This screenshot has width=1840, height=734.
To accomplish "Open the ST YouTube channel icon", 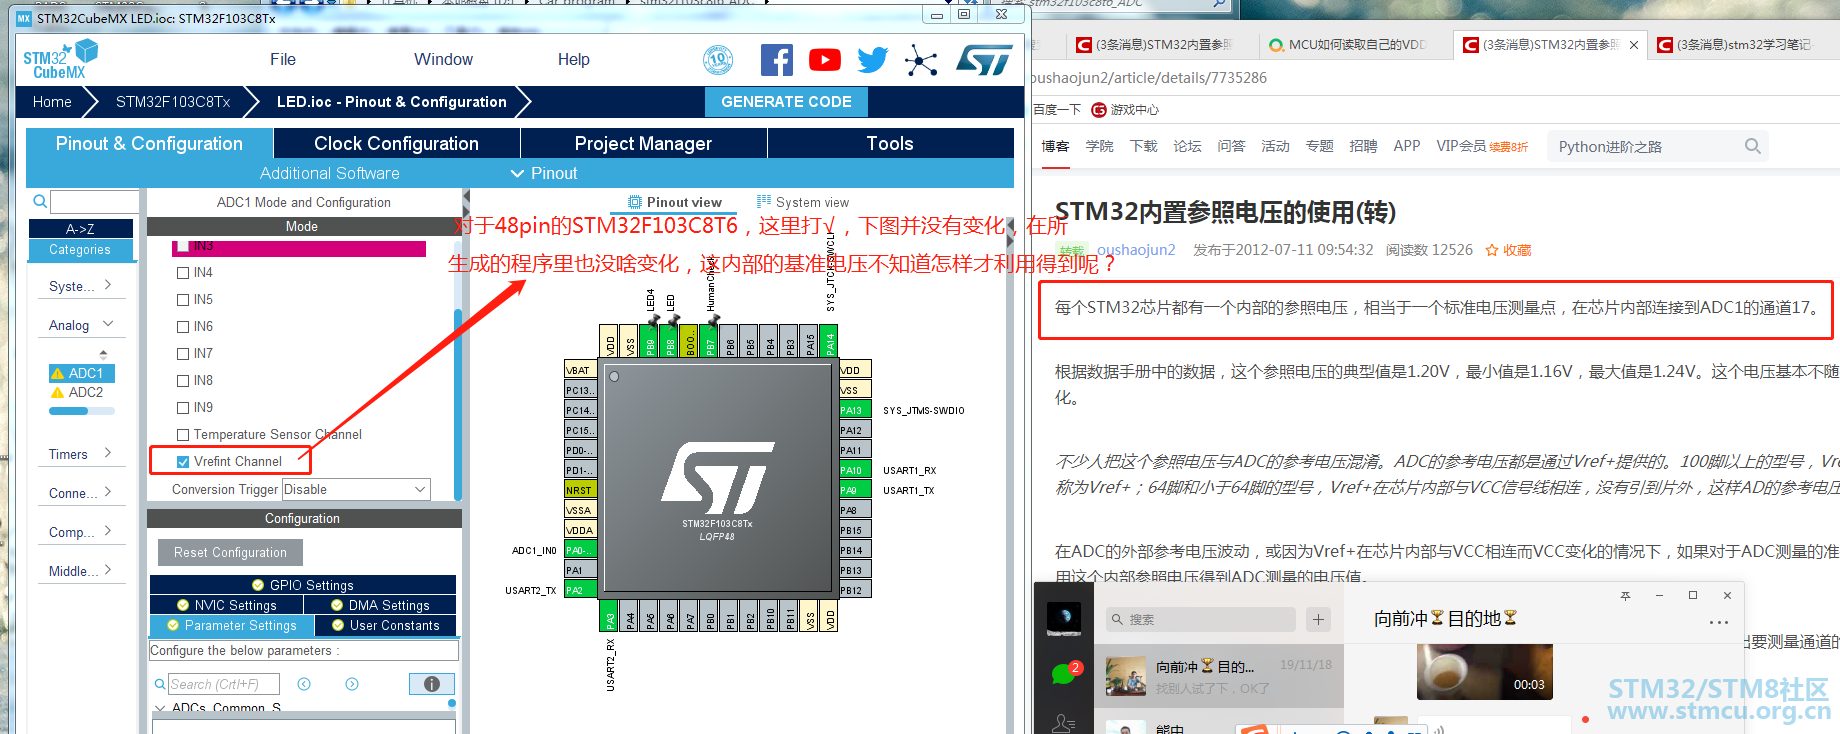I will [x=825, y=60].
